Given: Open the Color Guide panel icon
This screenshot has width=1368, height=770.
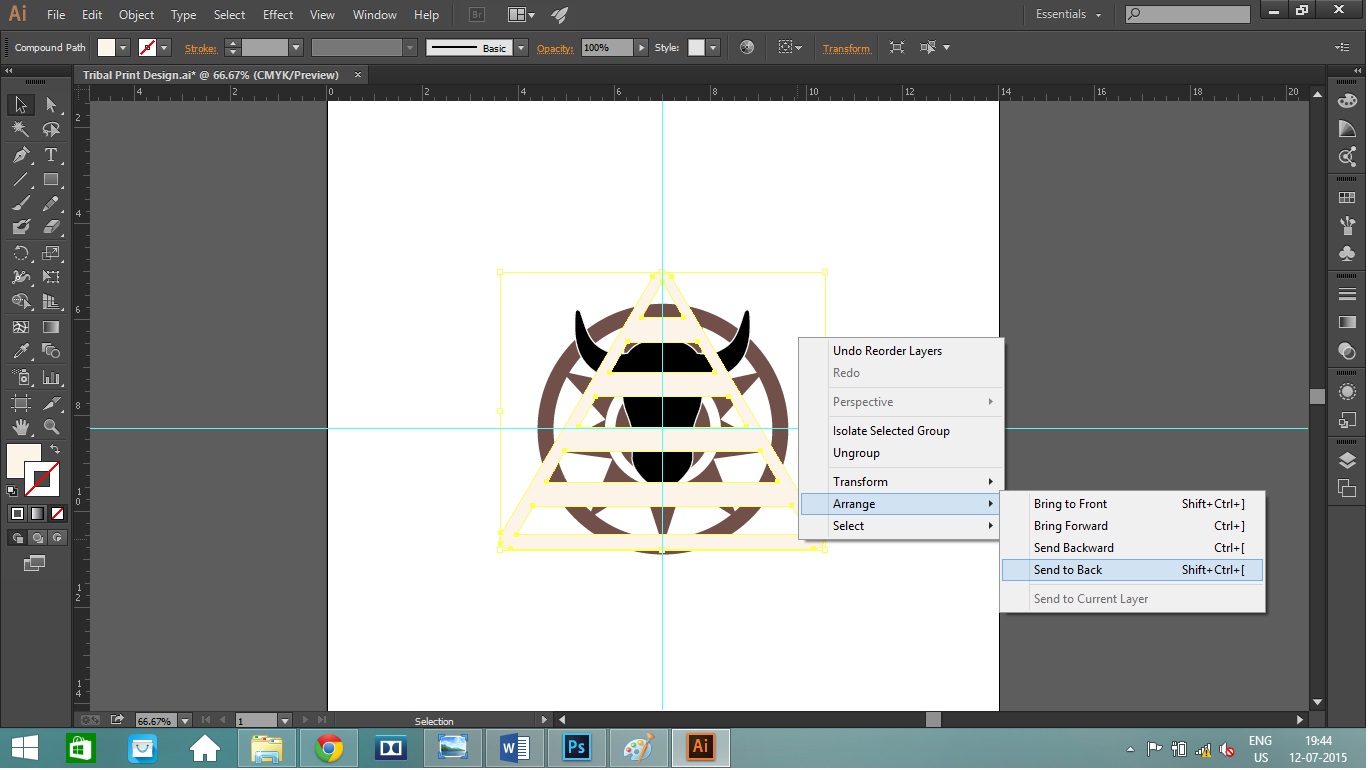Looking at the screenshot, I should coord(1347,129).
